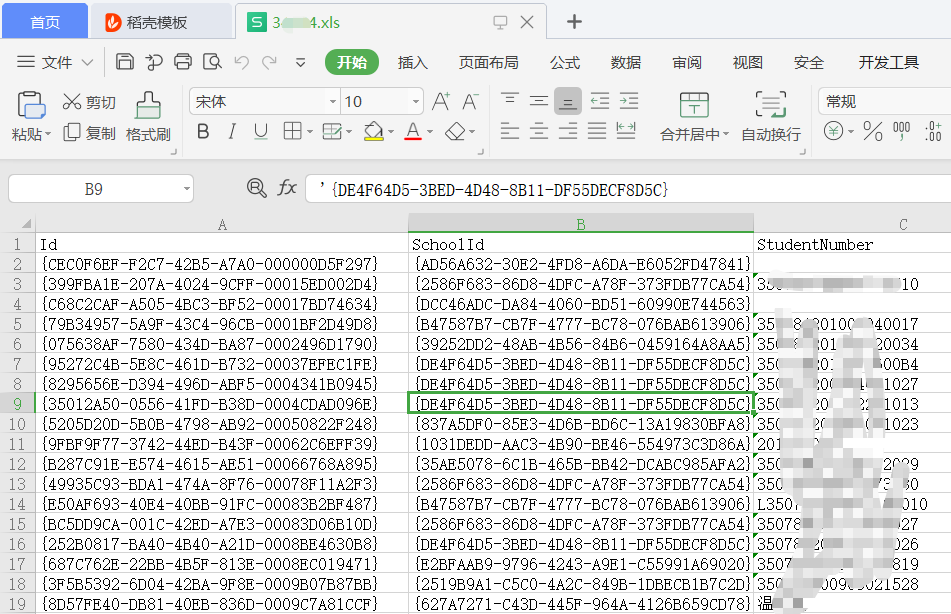
Task: Click the zoom lookup icon beside fx
Action: (x=257, y=188)
